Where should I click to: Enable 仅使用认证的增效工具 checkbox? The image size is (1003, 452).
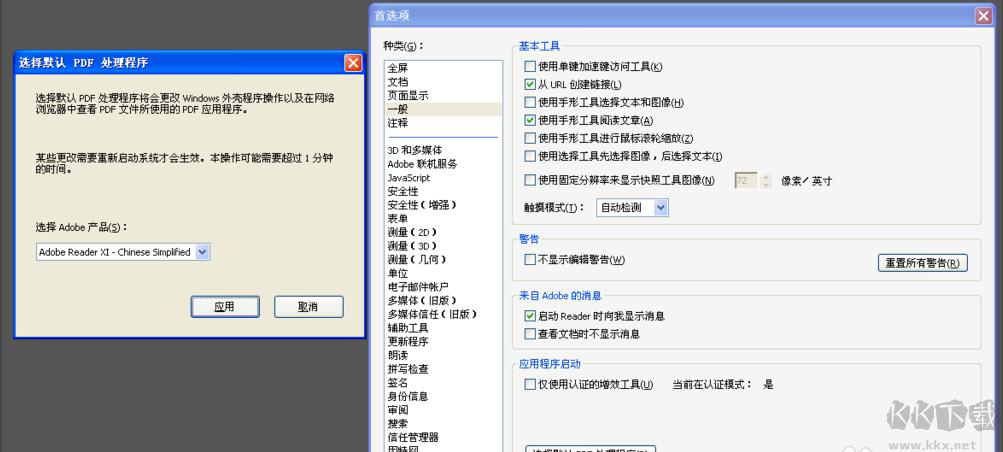[x=530, y=385]
